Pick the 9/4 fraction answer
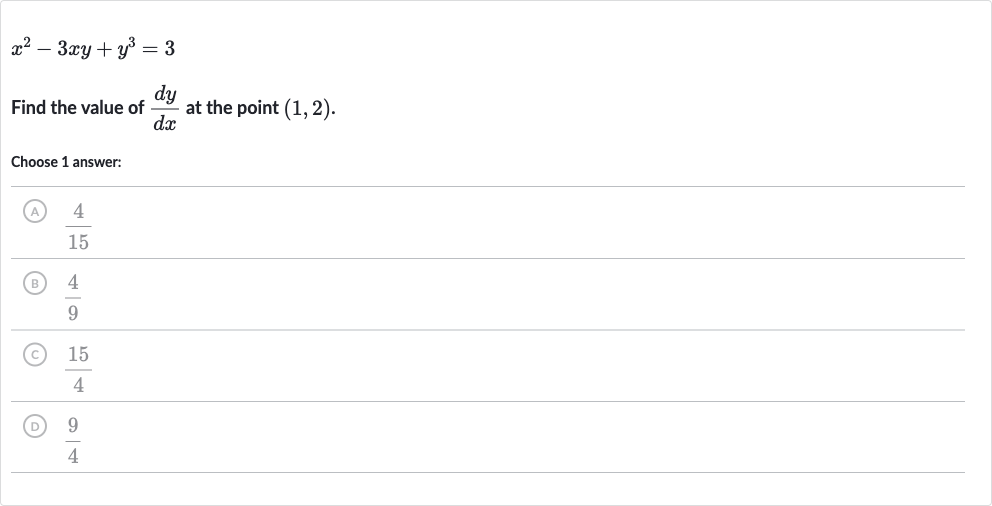The image size is (992, 506). tap(73, 440)
